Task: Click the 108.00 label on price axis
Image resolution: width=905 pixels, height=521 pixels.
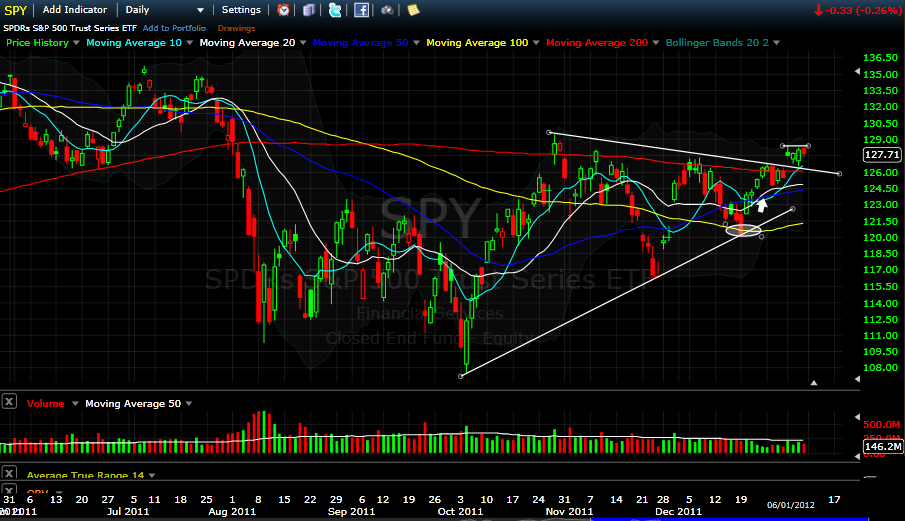Action: pyautogui.click(x=880, y=368)
